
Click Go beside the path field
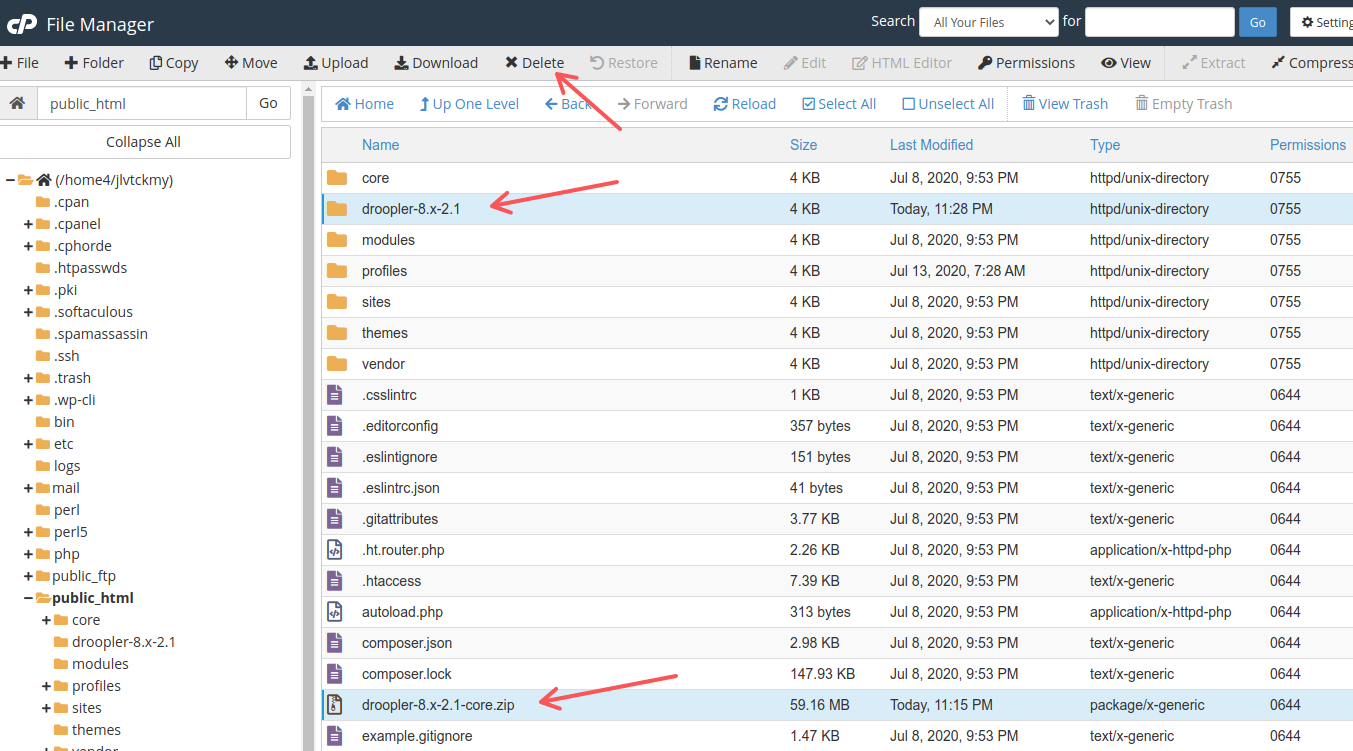[x=268, y=103]
